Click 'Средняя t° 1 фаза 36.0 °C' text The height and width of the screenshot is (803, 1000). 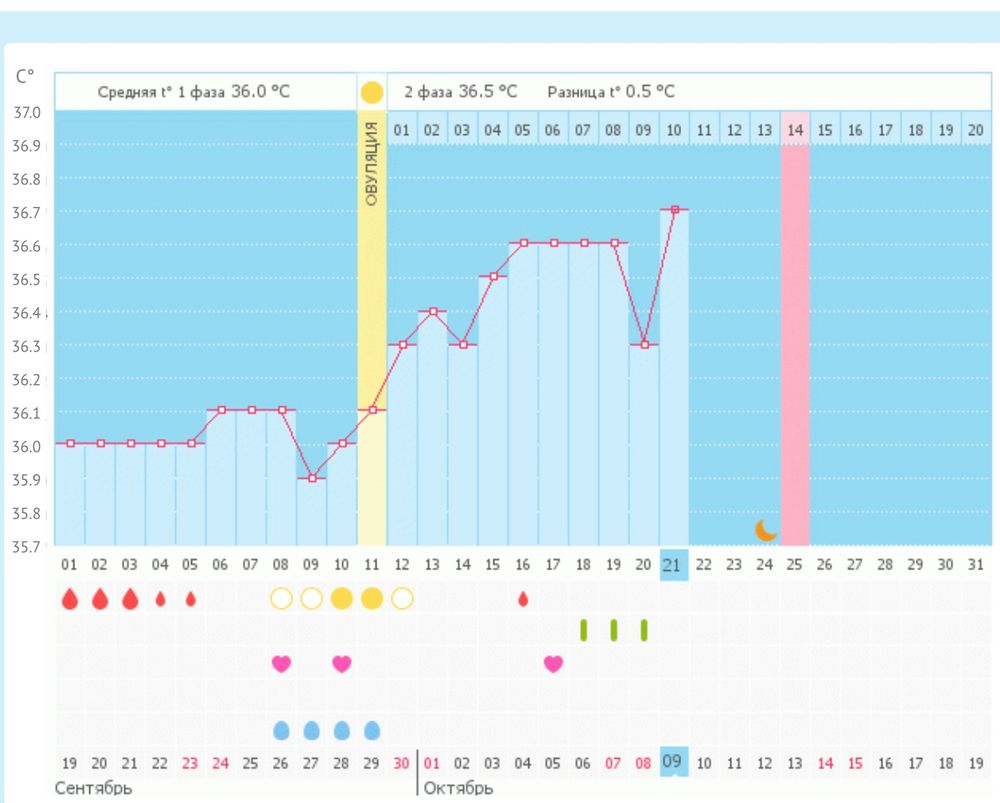(x=193, y=92)
